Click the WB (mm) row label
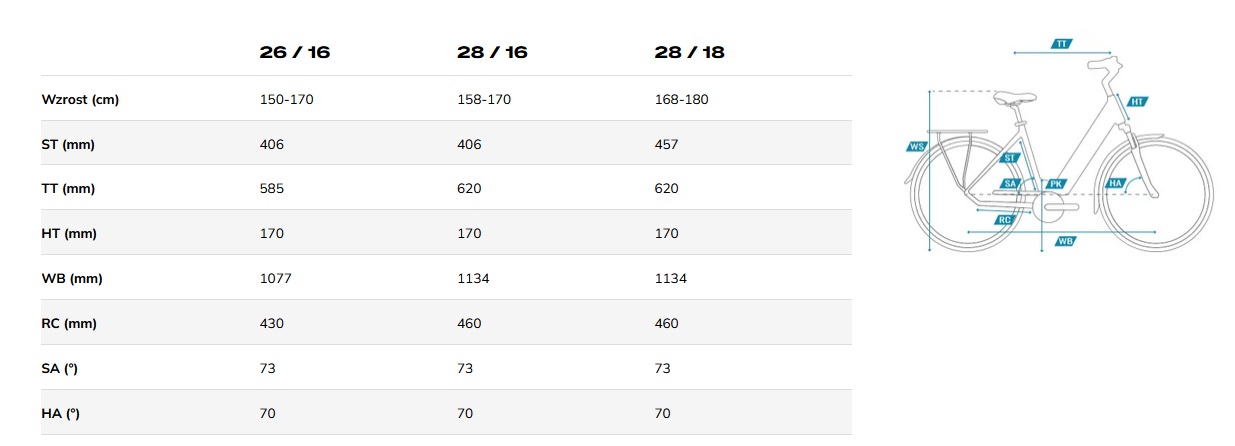The image size is (1235, 446). click(x=72, y=279)
